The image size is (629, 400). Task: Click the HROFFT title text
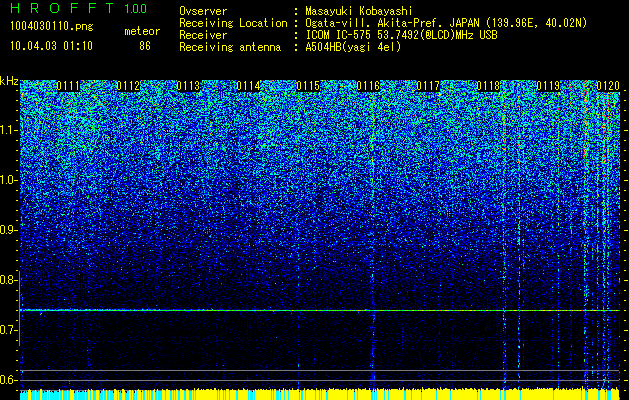coord(62,8)
